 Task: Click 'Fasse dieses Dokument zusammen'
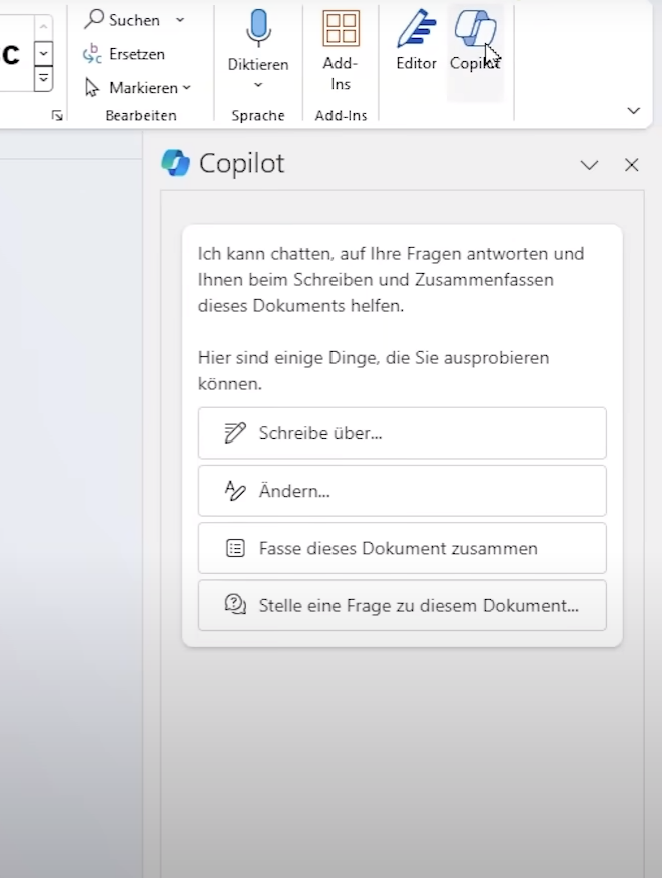[x=402, y=548]
